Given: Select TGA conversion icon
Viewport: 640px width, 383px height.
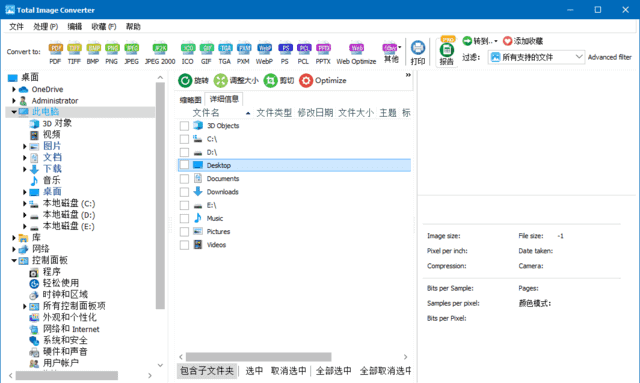Looking at the screenshot, I should 225,53.
